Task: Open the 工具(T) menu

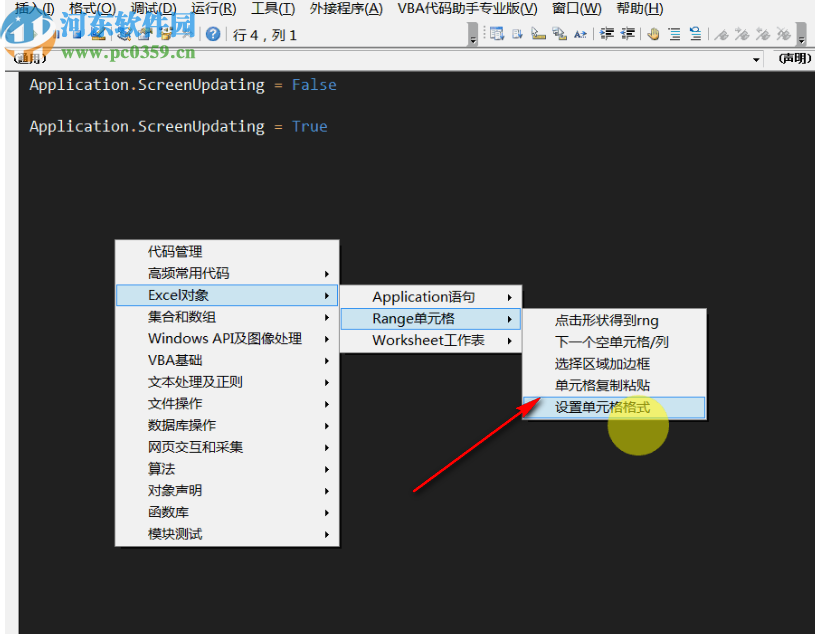Action: [273, 8]
